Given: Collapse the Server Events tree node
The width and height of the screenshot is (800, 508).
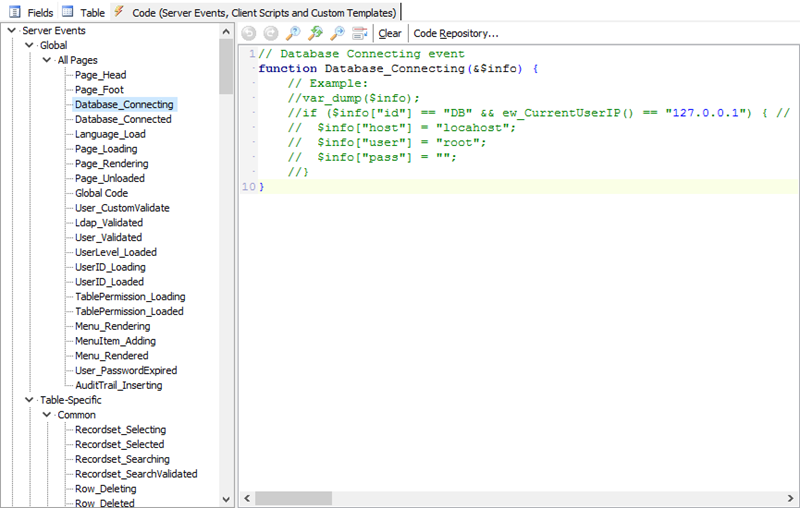Looking at the screenshot, I should coord(12,31).
